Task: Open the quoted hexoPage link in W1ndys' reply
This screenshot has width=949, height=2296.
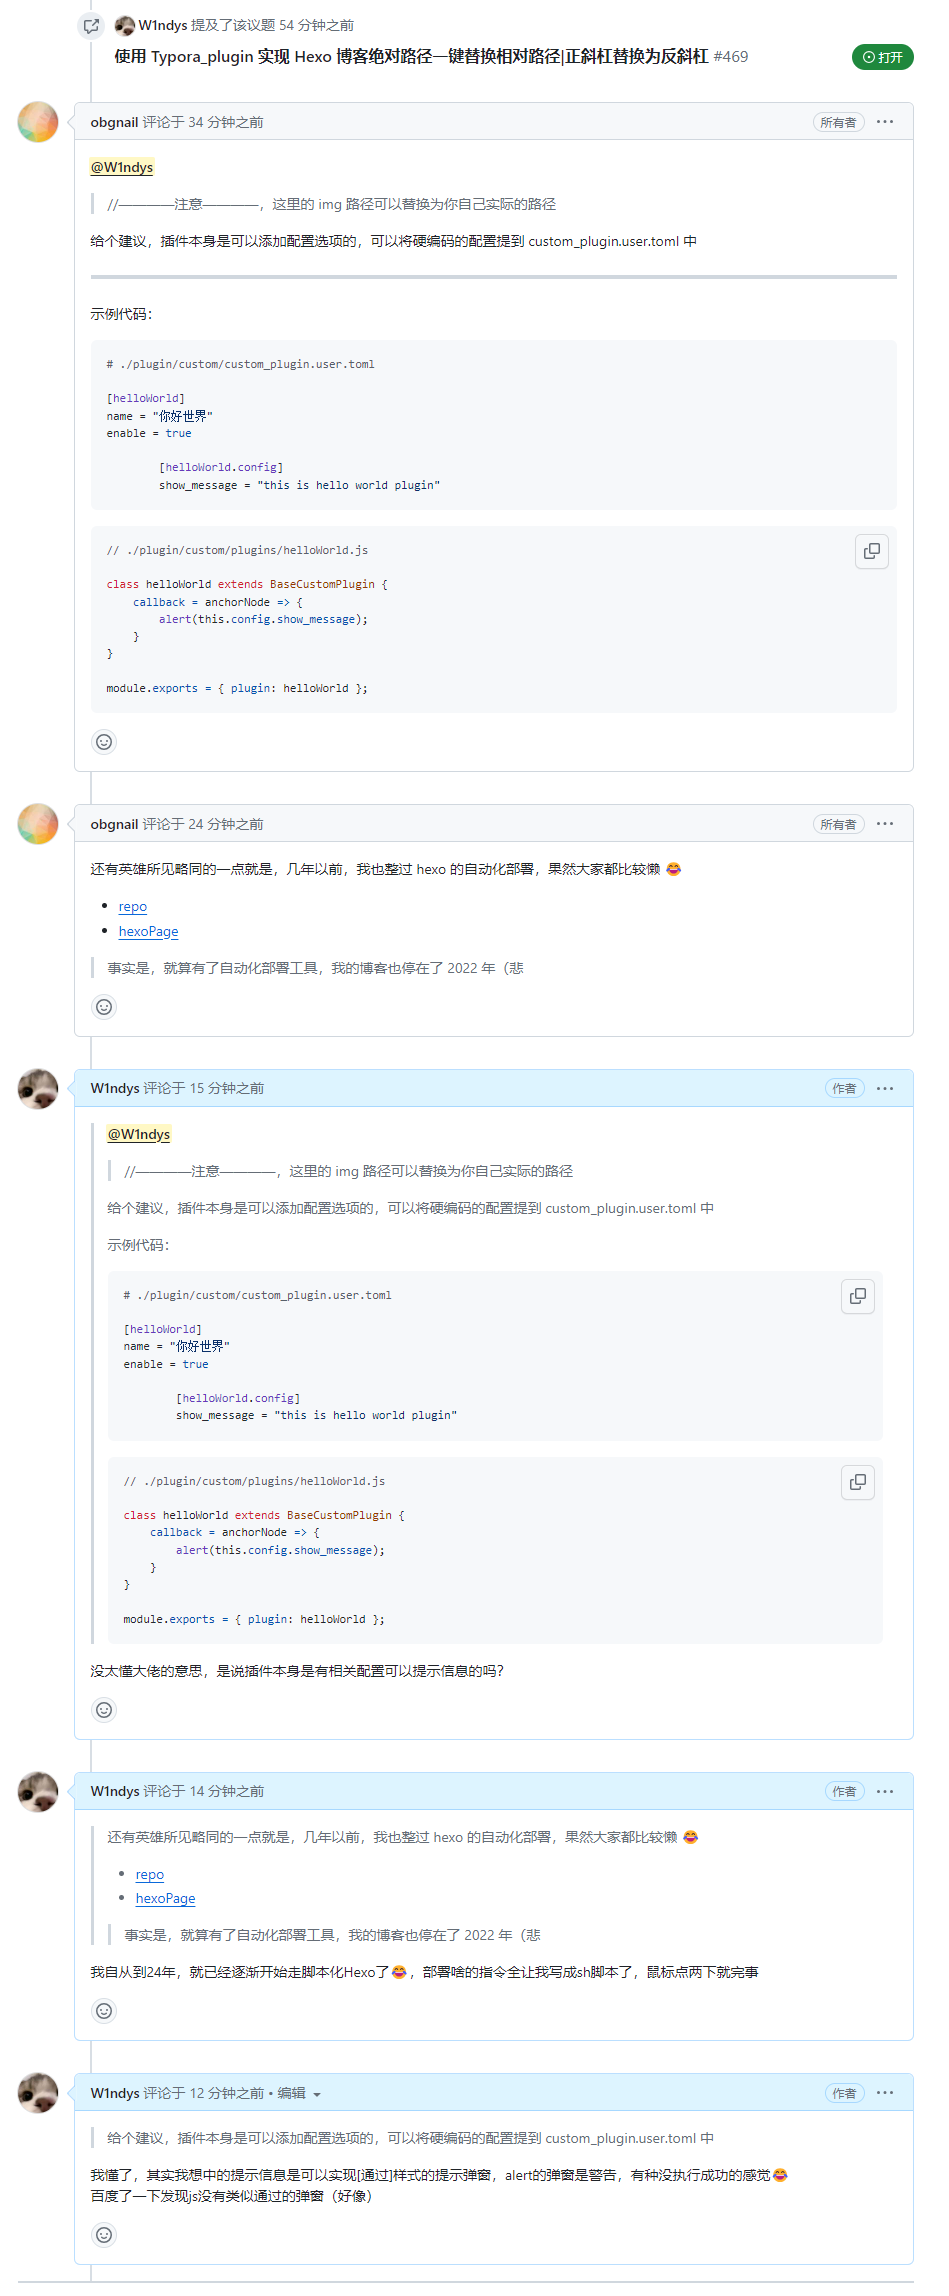Action: pos(165,1899)
